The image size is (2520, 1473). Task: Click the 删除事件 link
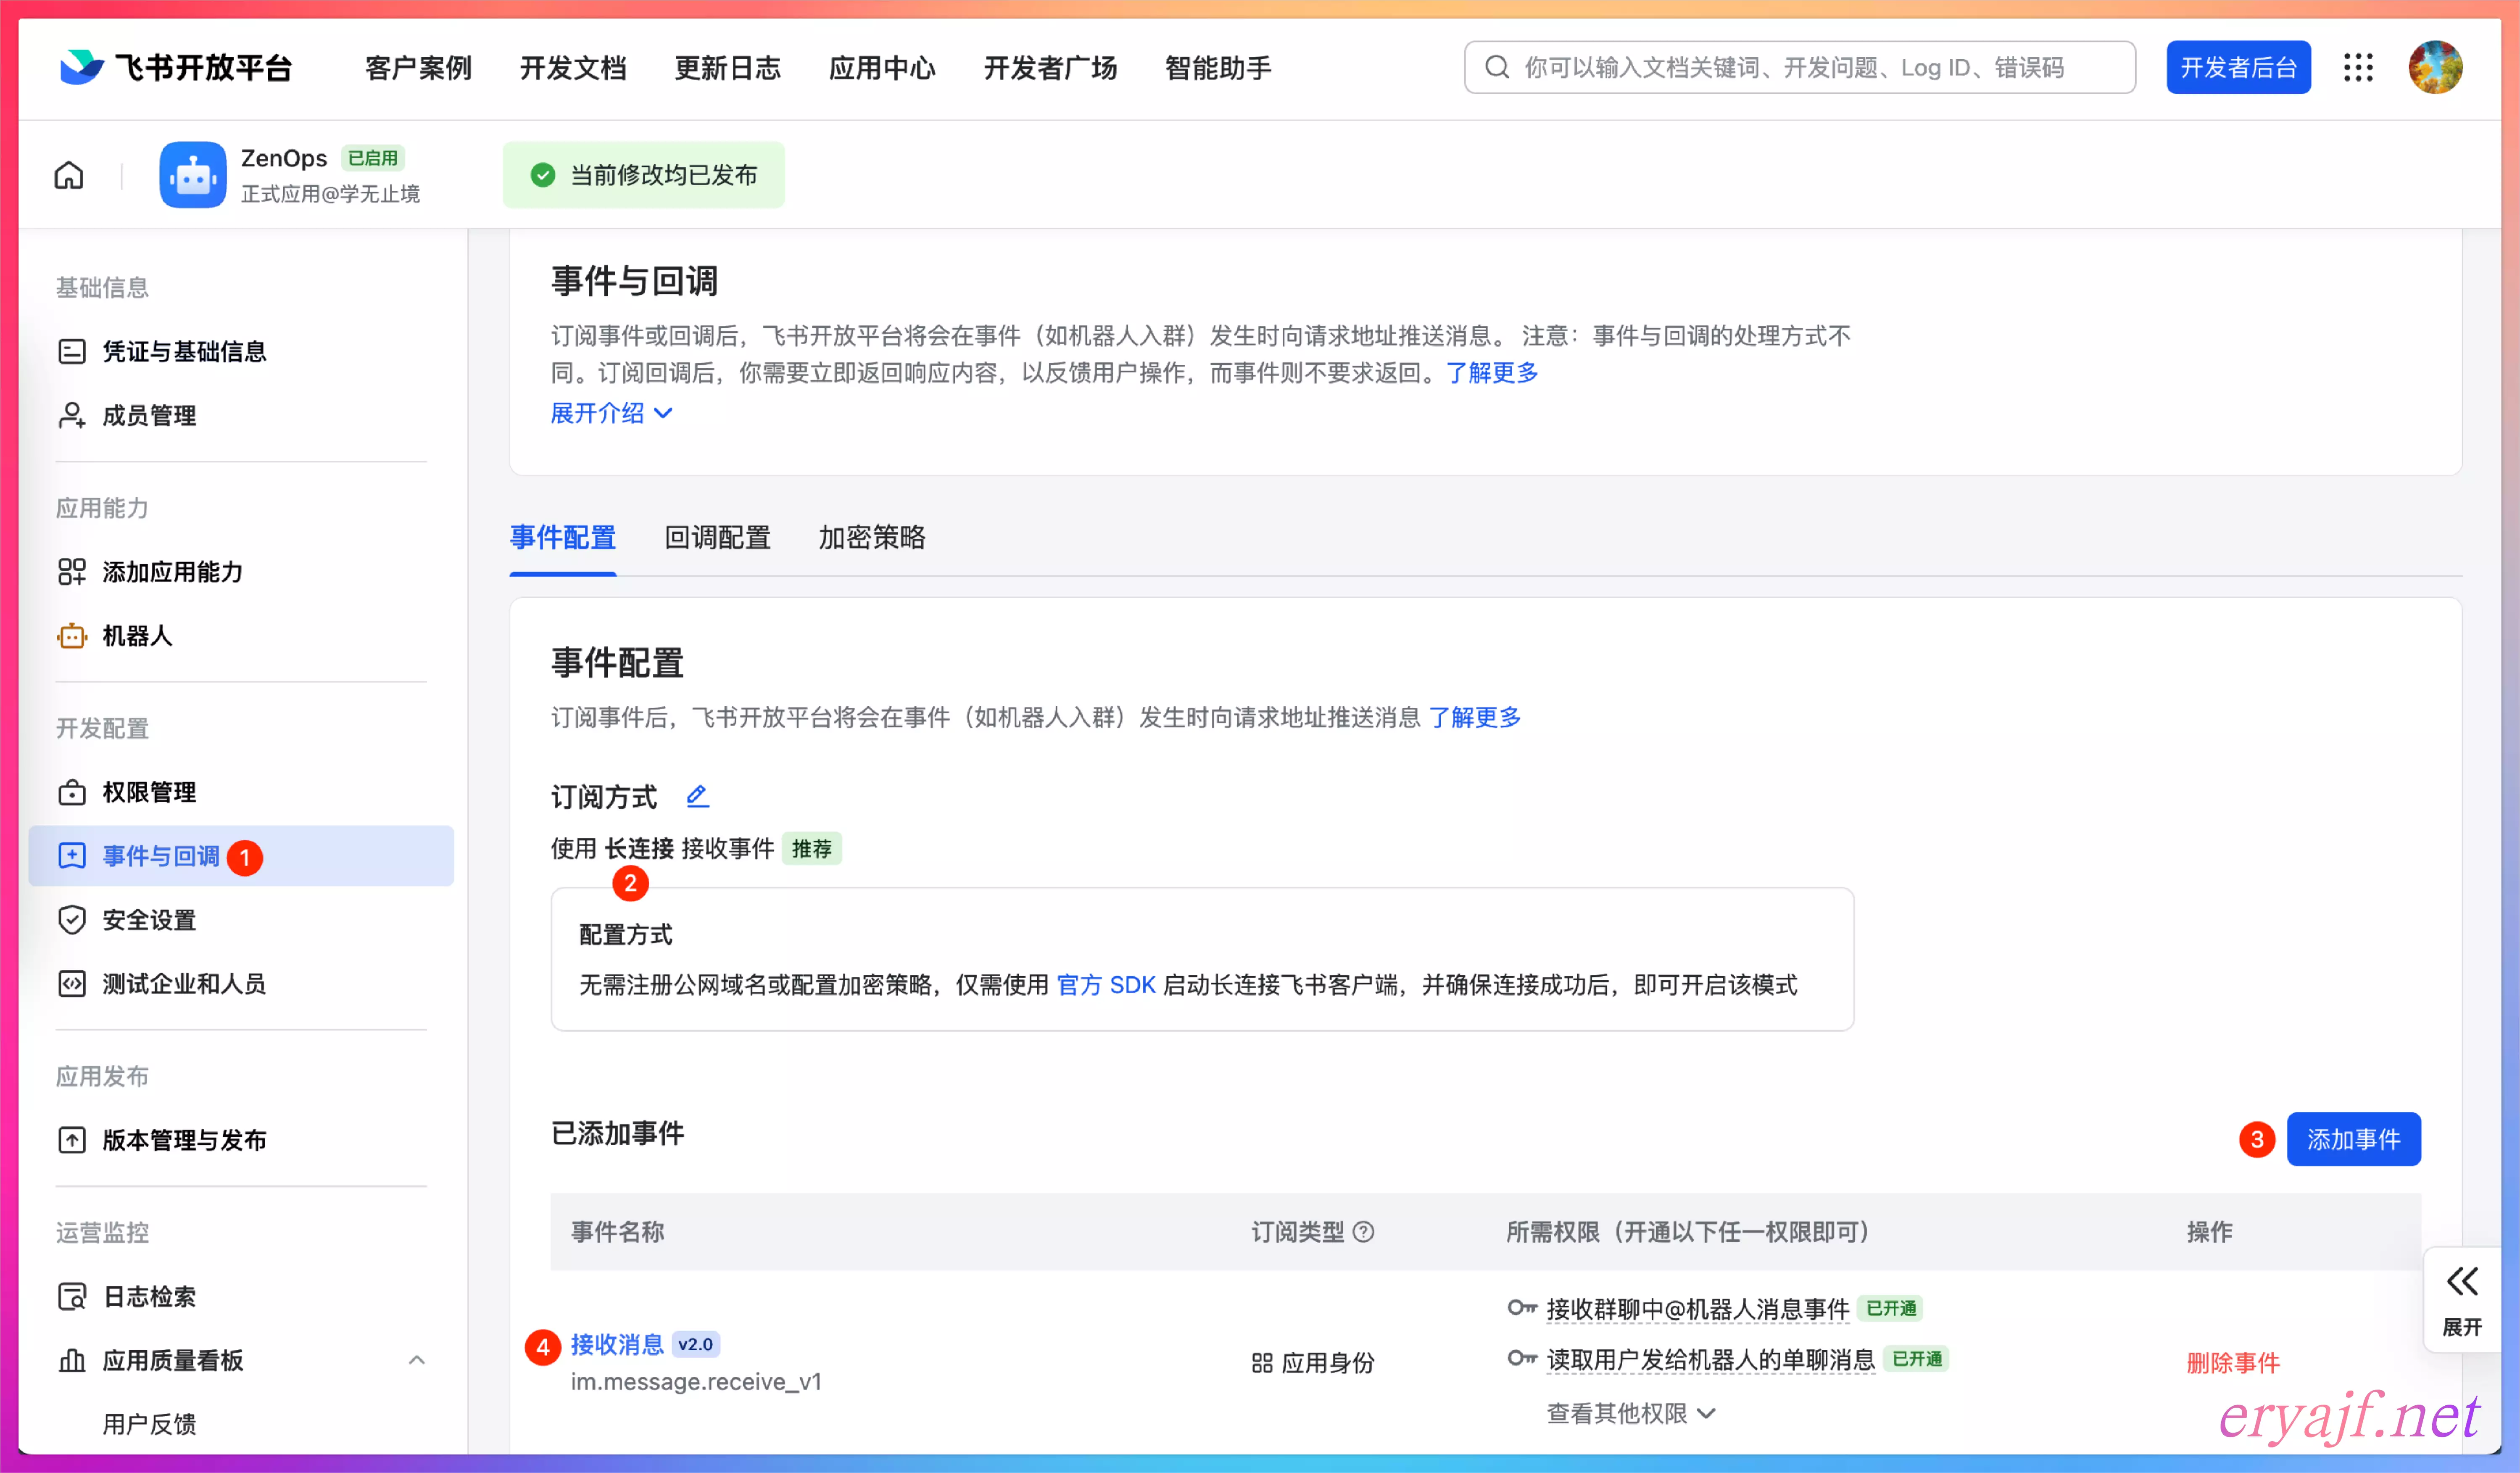[2232, 1362]
